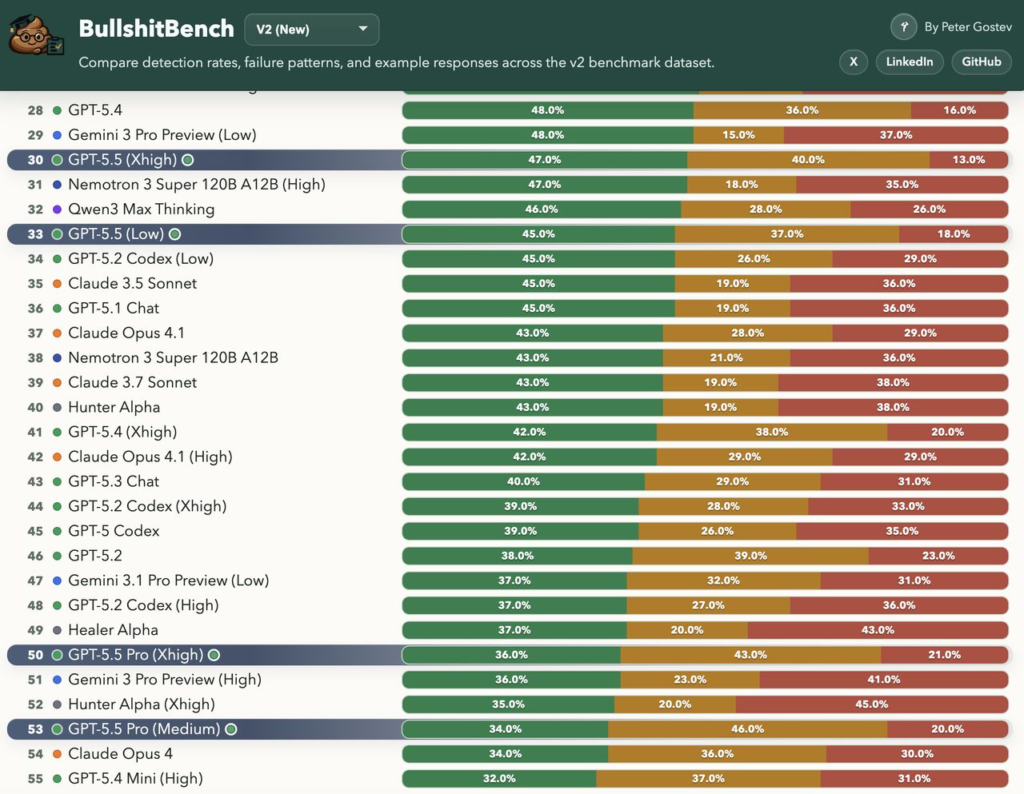
Task: Click the circle marker after GPT-5.5 Pro (Medium)
Action: tap(231, 729)
